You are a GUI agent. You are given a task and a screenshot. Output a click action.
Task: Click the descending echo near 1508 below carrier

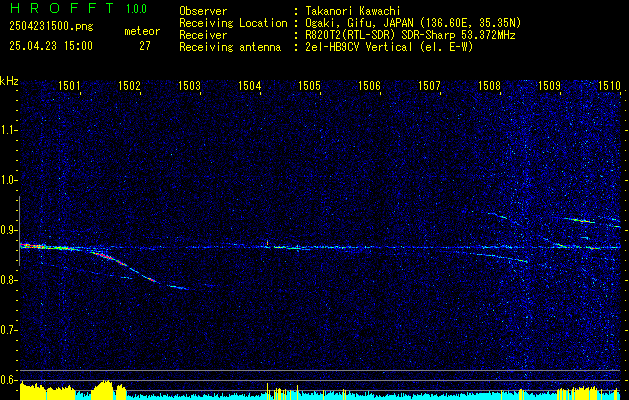tap(497, 257)
